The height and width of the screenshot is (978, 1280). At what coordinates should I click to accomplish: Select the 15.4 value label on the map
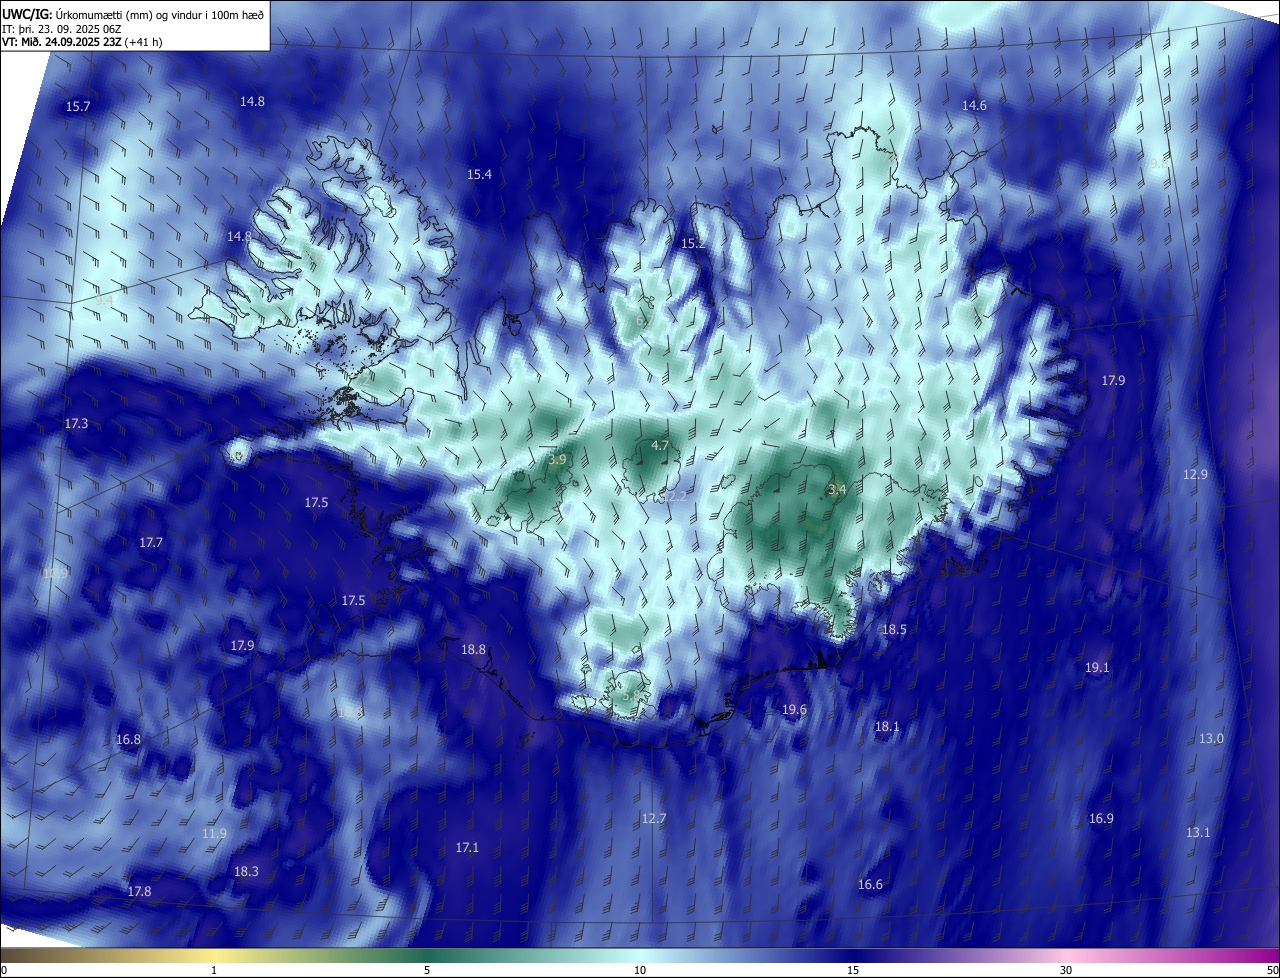480,174
